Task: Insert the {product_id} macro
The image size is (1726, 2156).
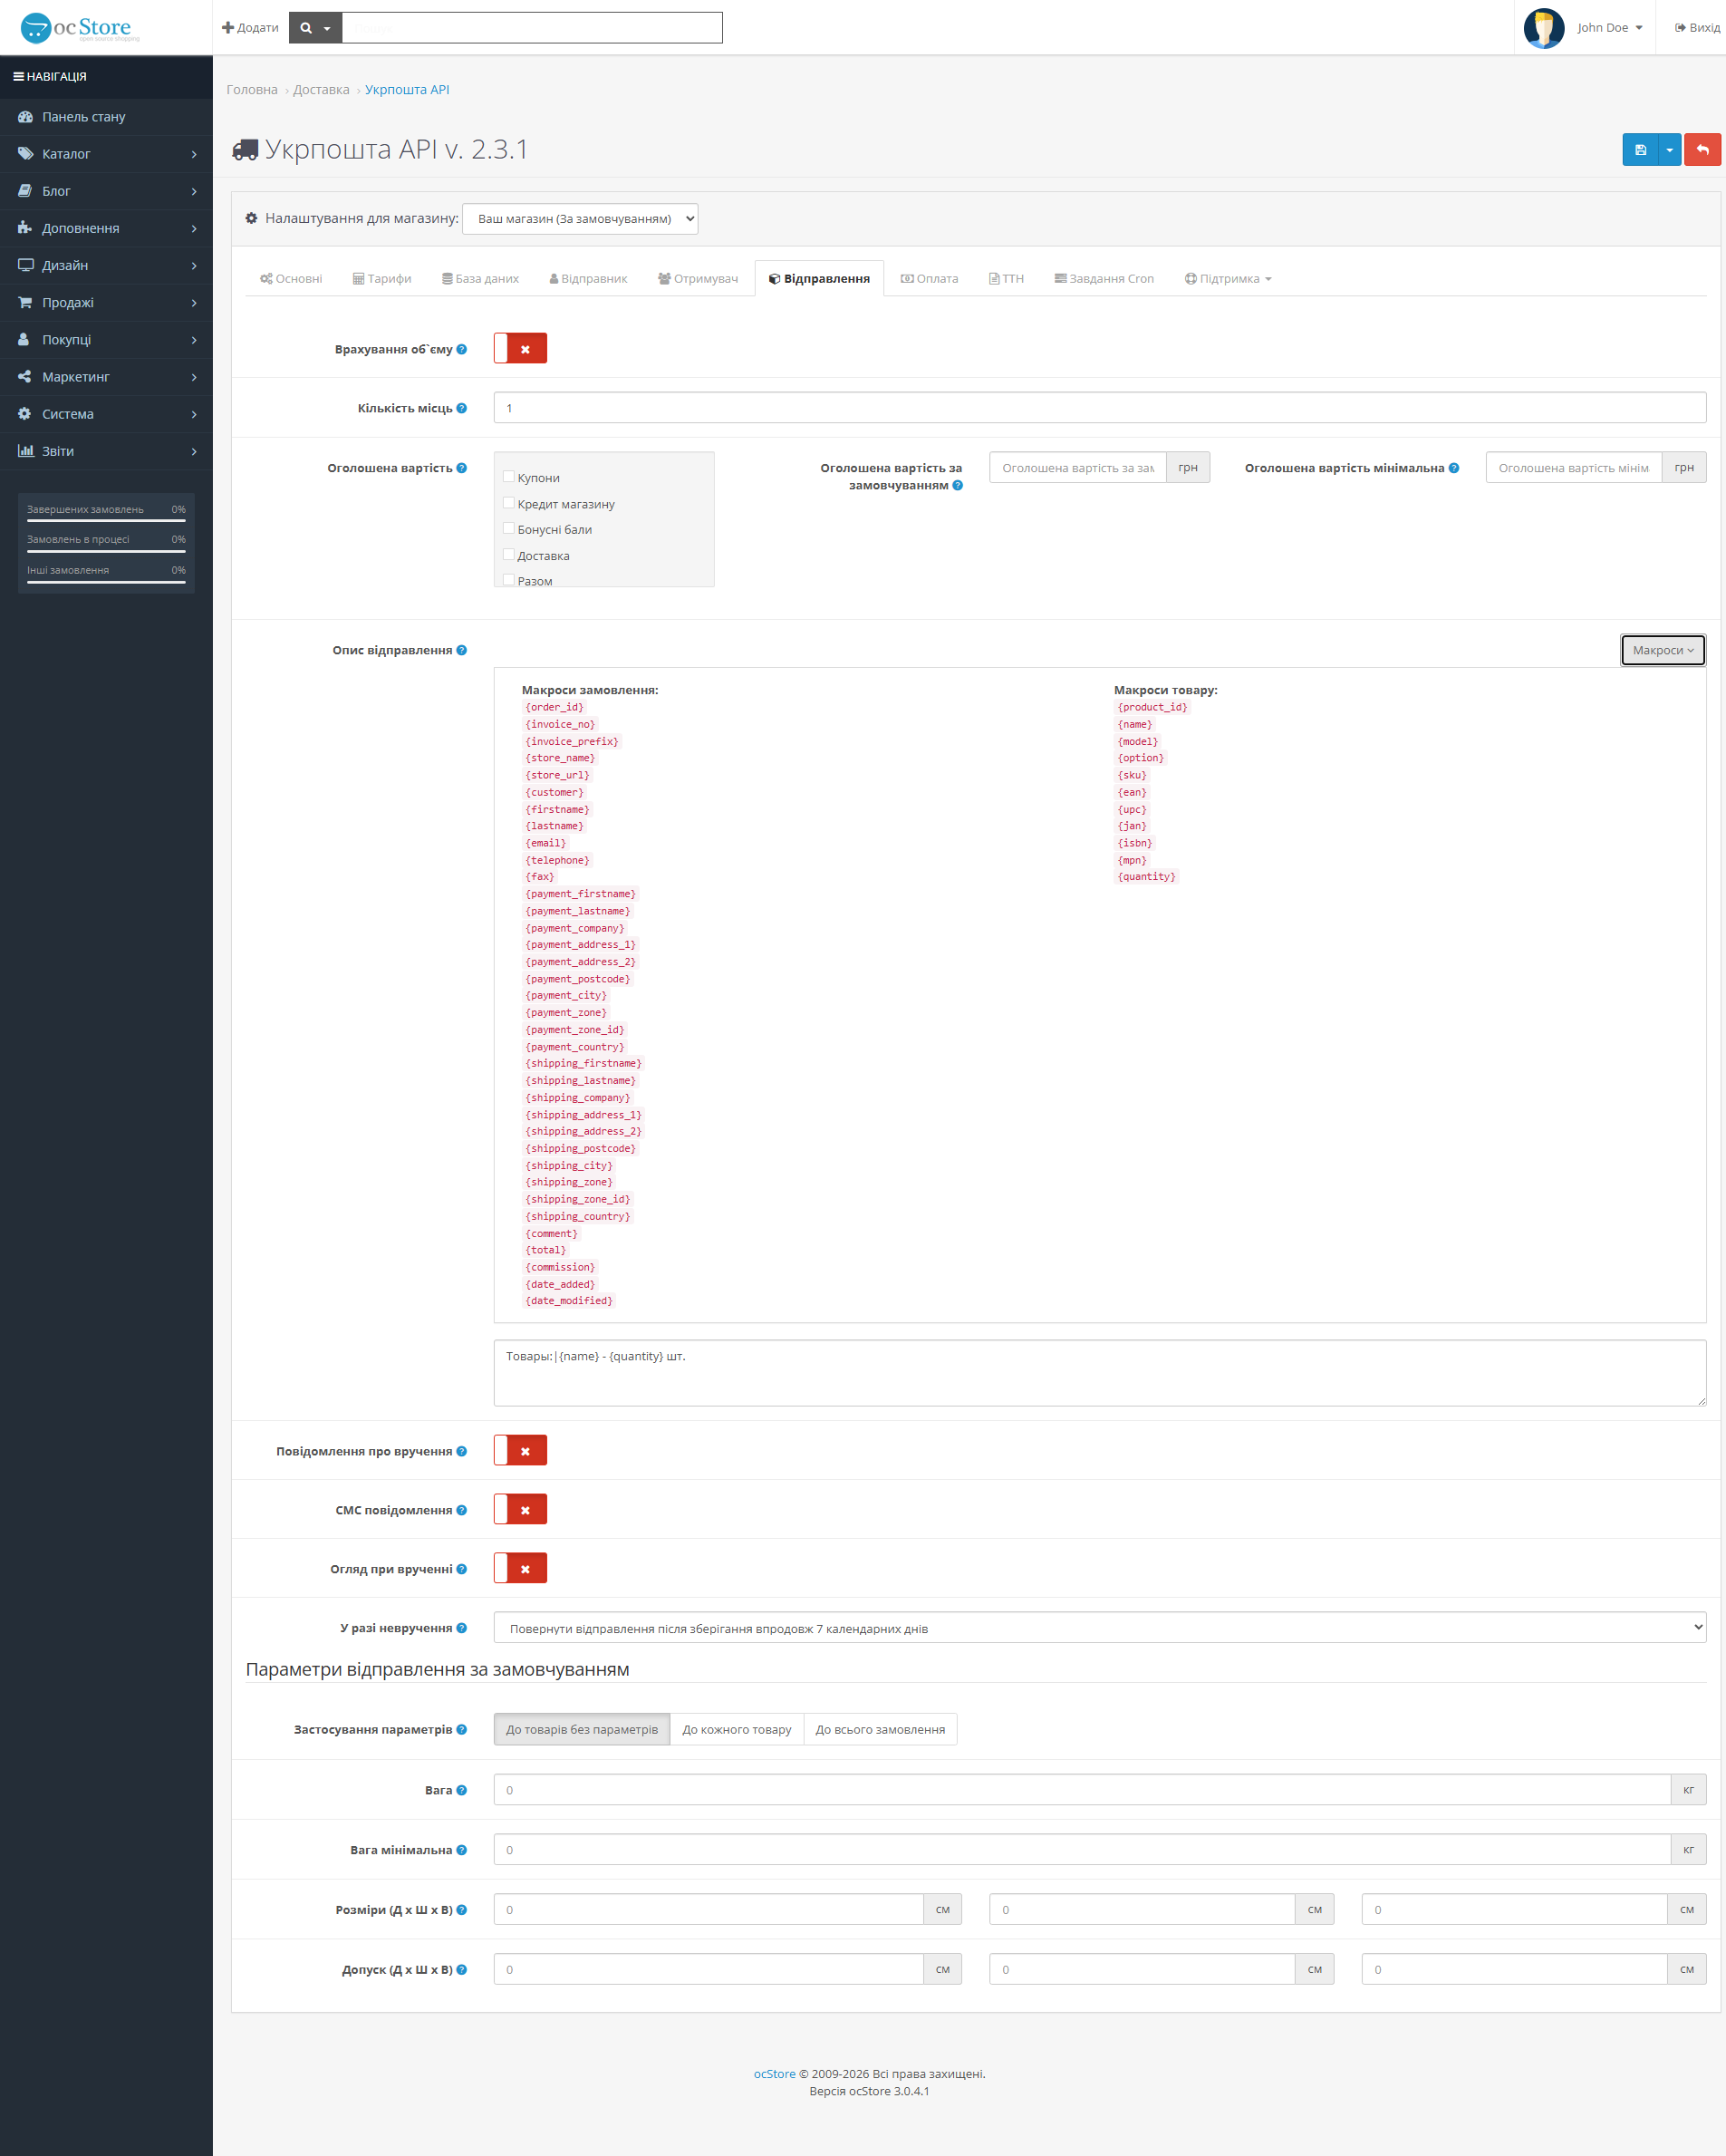Action: (1152, 707)
